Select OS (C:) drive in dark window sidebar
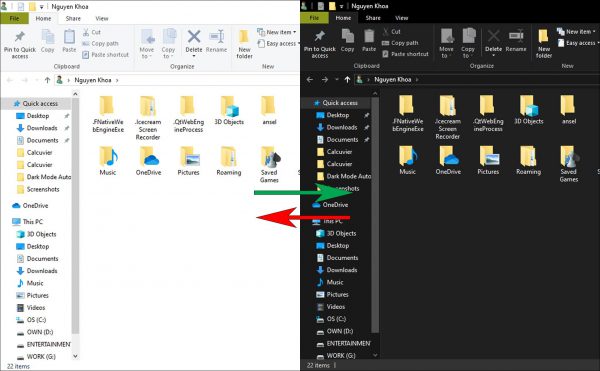 click(x=332, y=319)
